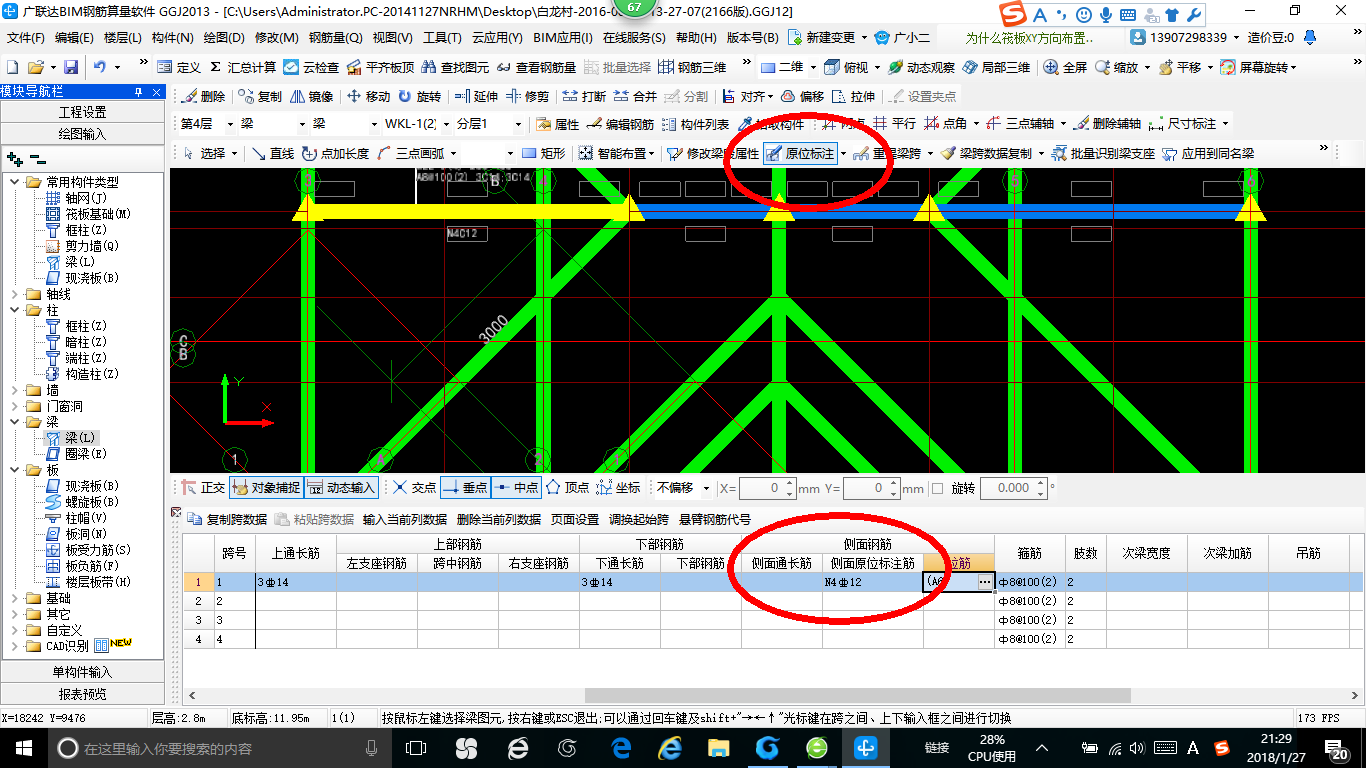Click 批量识别梁支座 batch identify beam supports
1366x768 pixels.
(x=1103, y=153)
